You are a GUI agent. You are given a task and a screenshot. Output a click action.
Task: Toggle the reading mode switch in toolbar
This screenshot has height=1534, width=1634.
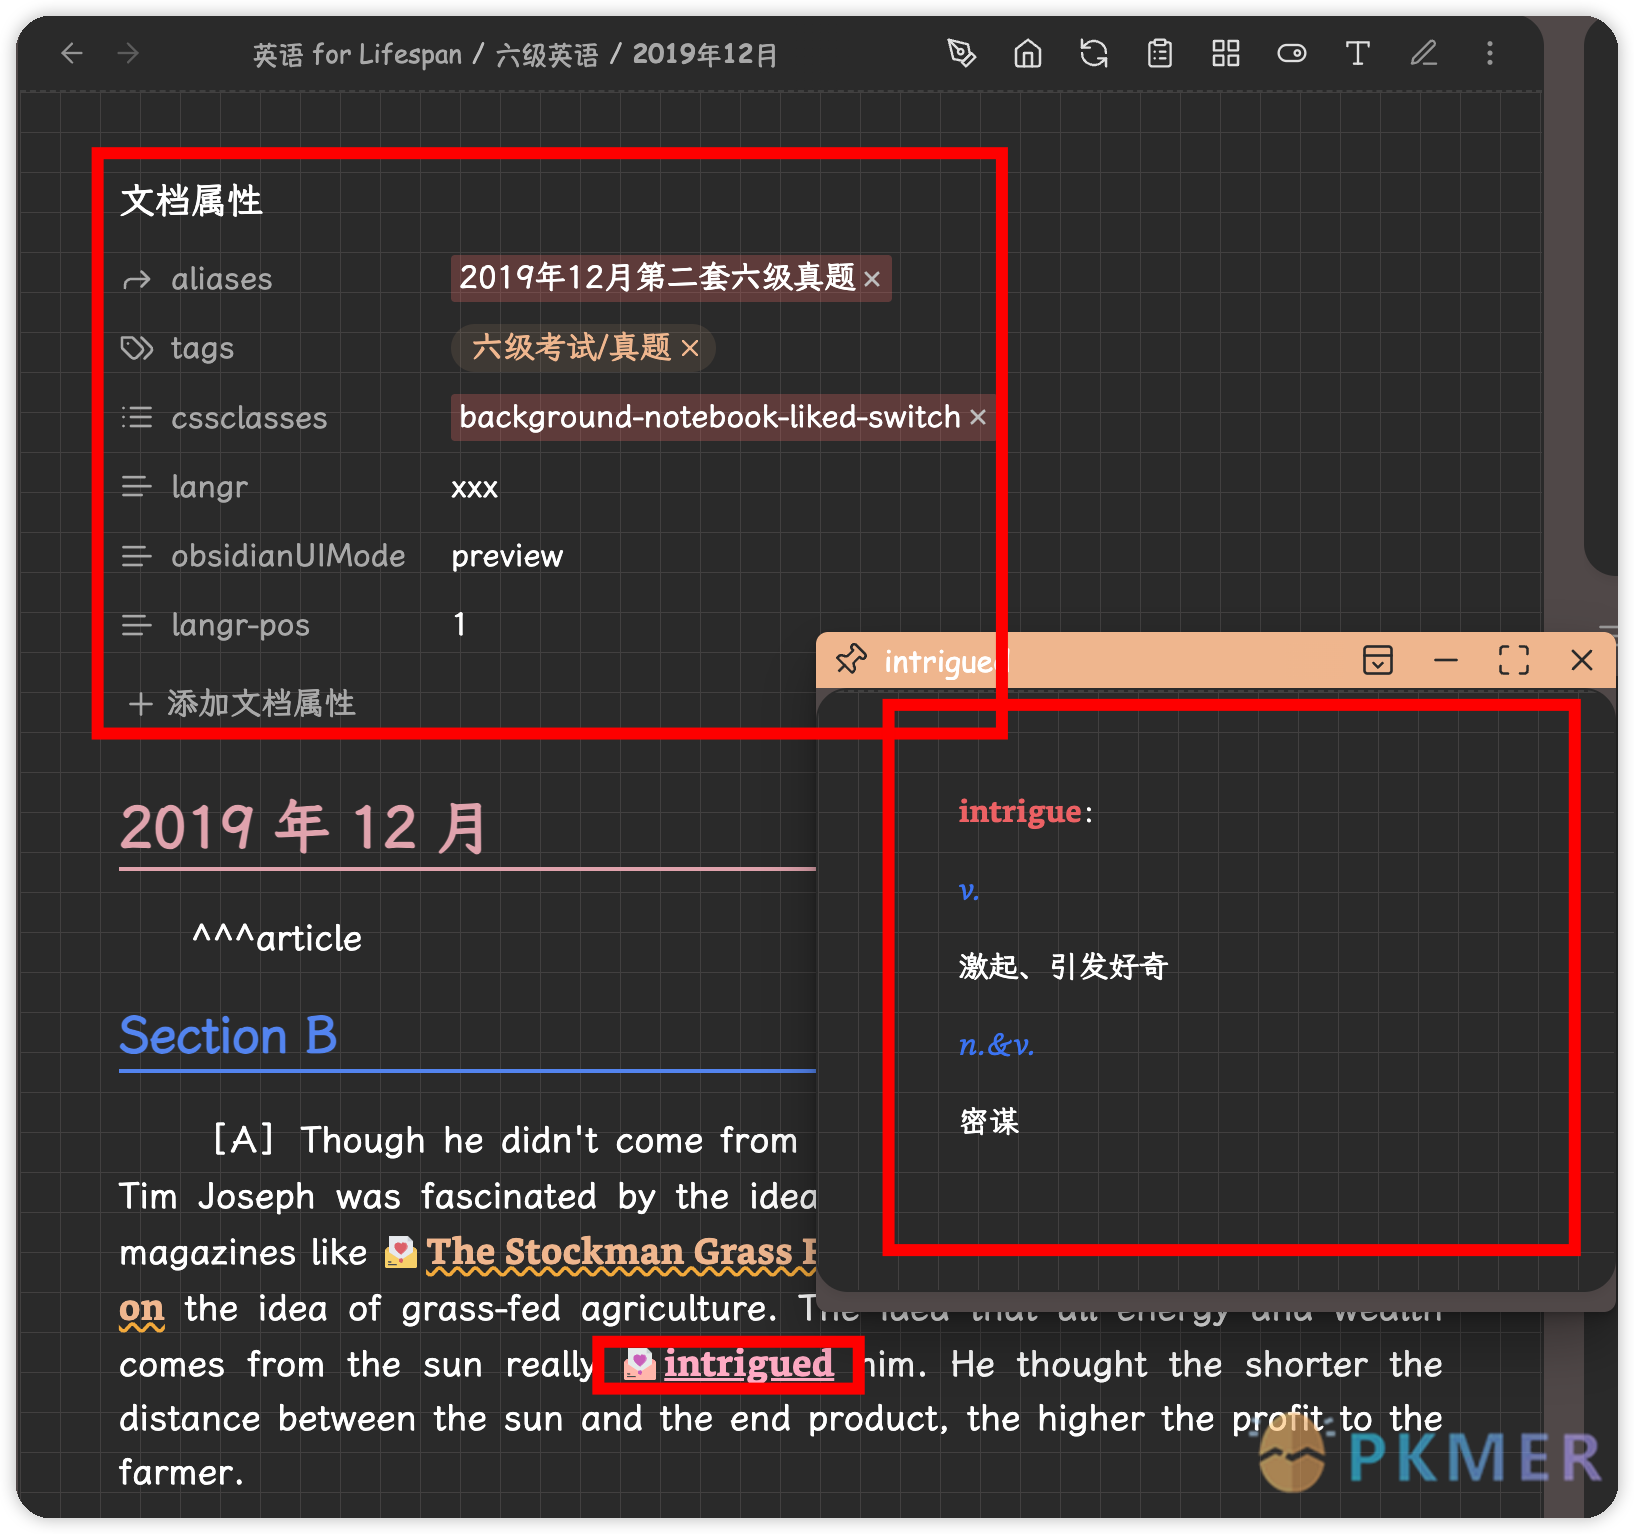[1291, 53]
